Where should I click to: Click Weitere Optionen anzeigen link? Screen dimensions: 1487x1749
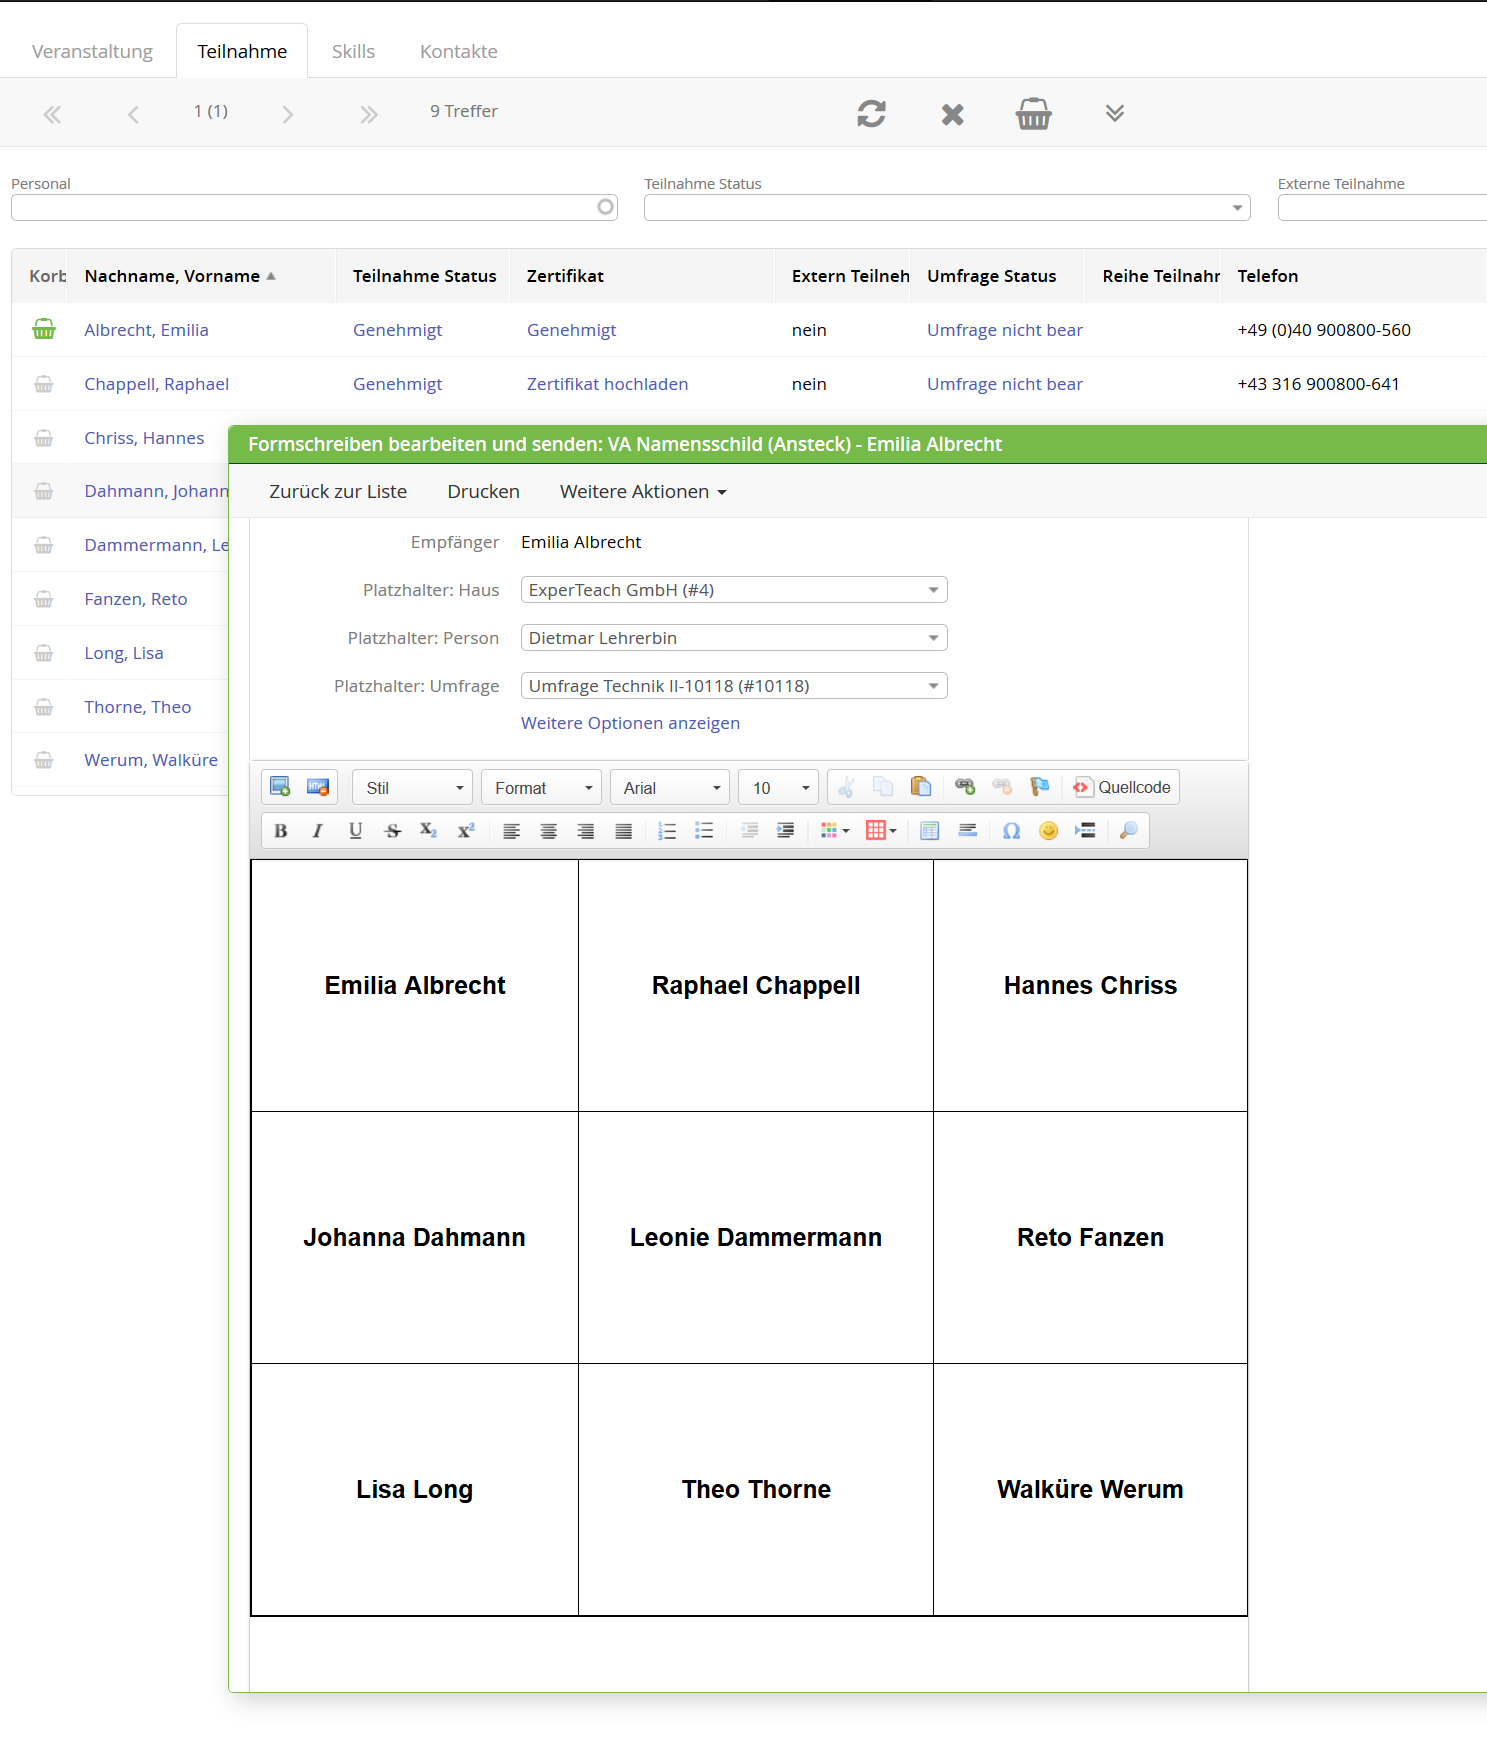tap(630, 723)
